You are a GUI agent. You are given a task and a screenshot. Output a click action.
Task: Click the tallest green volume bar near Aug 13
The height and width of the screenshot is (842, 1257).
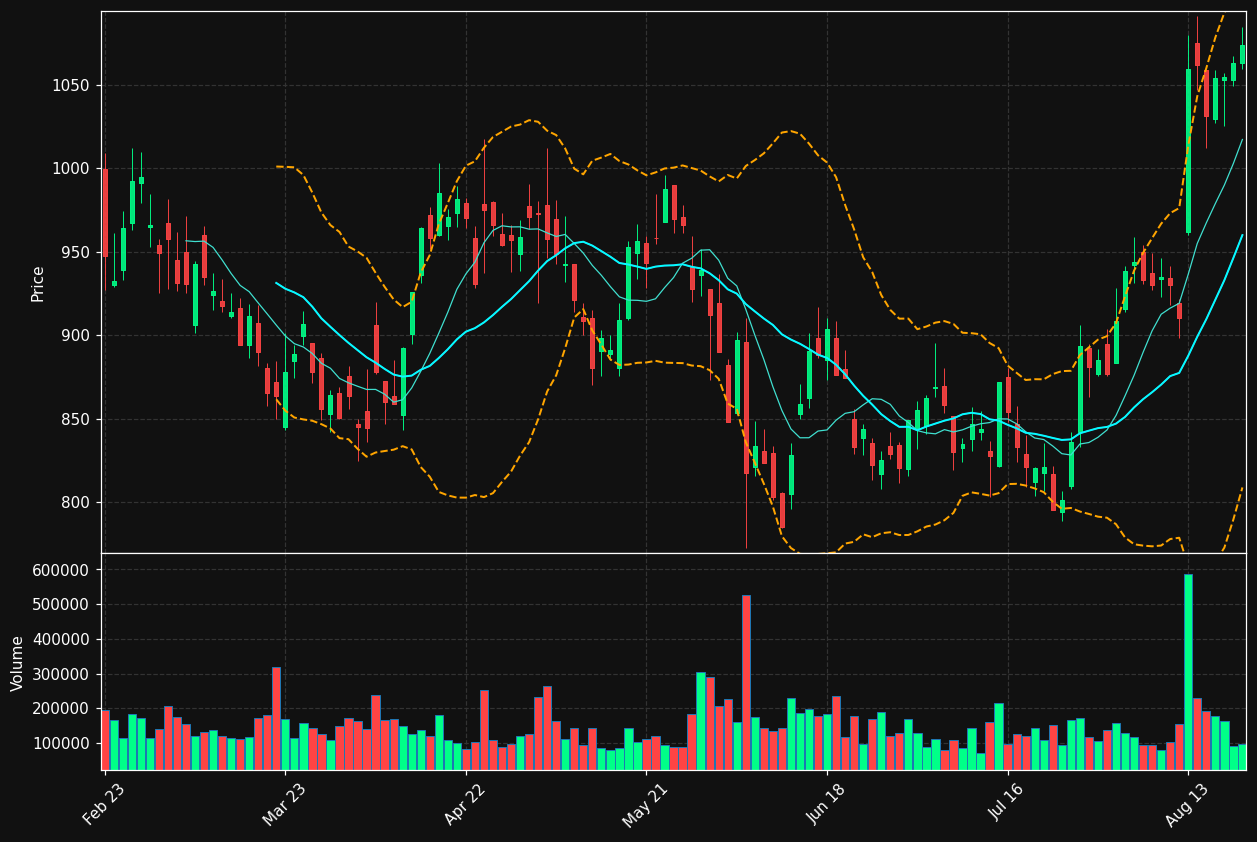coord(1188,672)
